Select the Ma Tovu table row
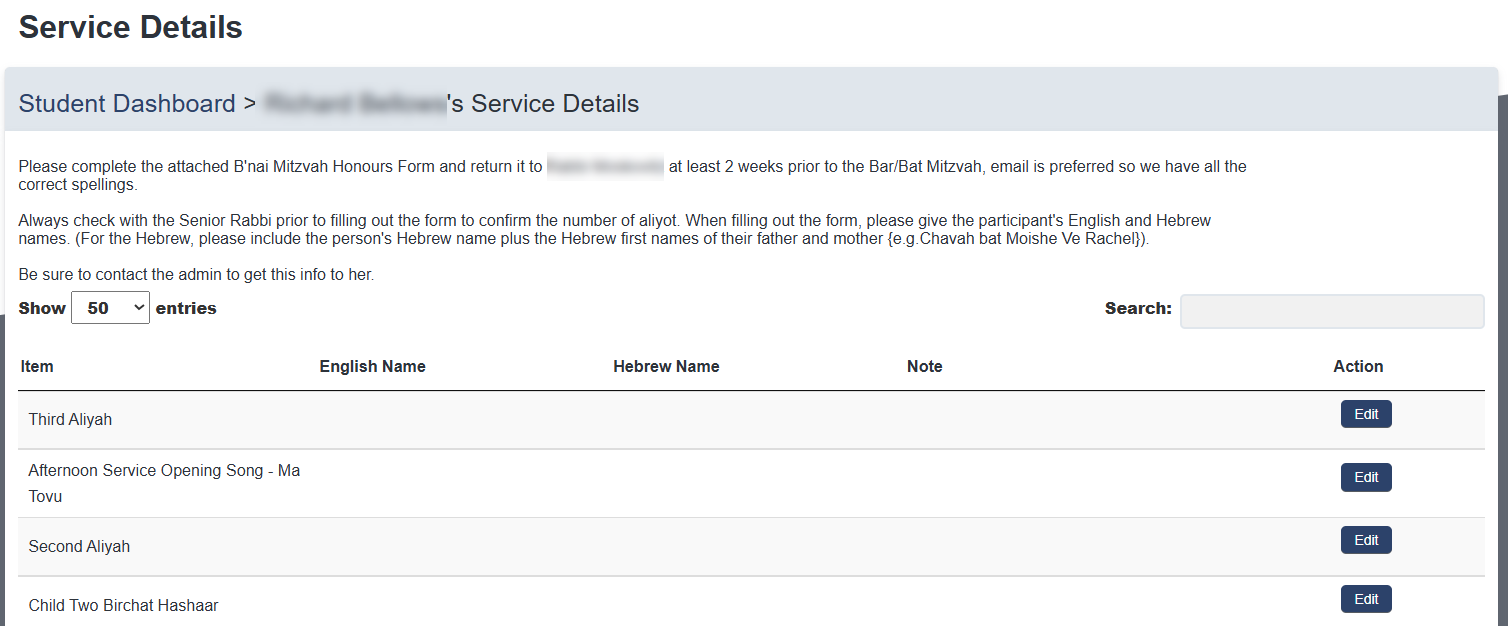Screen dimensions: 1508x626 pos(600,483)
